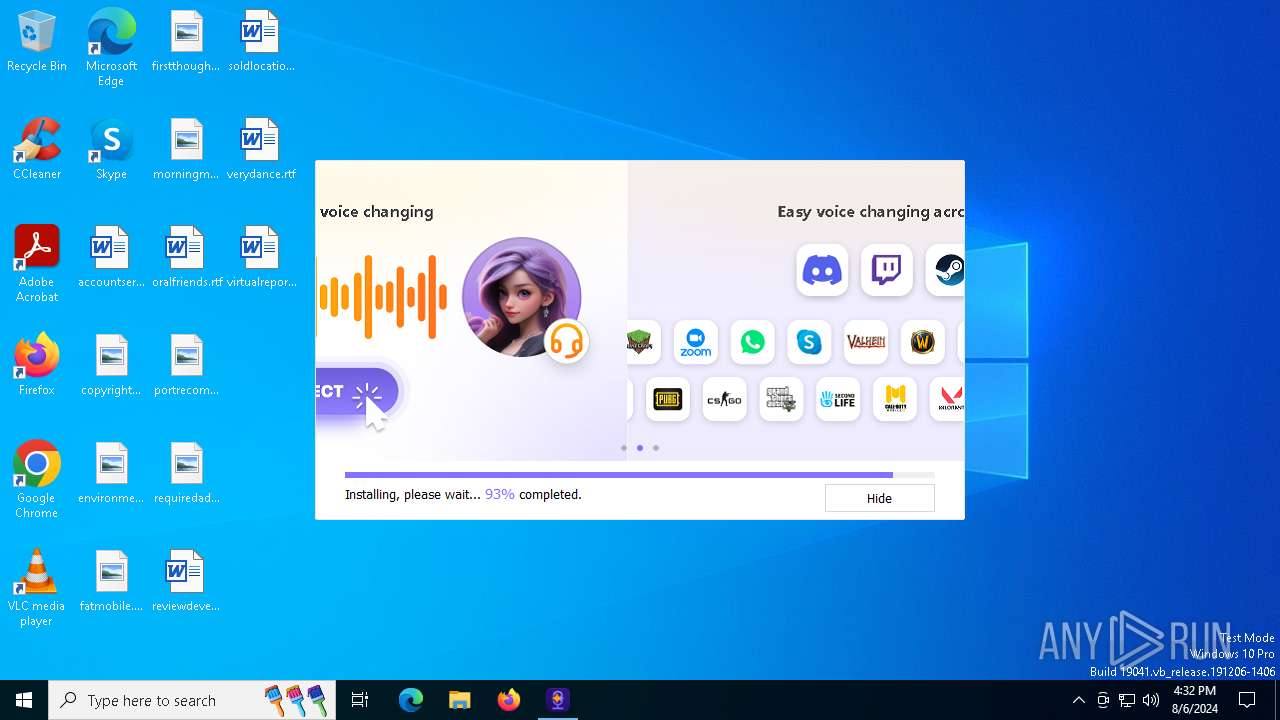The width and height of the screenshot is (1280, 720).
Task: Click the orange sound waveform graphic
Action: 383,297
